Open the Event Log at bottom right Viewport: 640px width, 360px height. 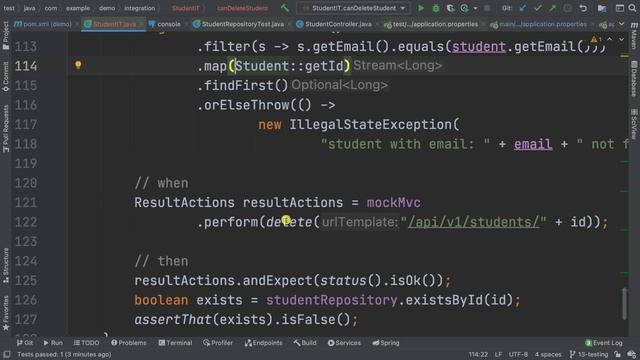604,343
